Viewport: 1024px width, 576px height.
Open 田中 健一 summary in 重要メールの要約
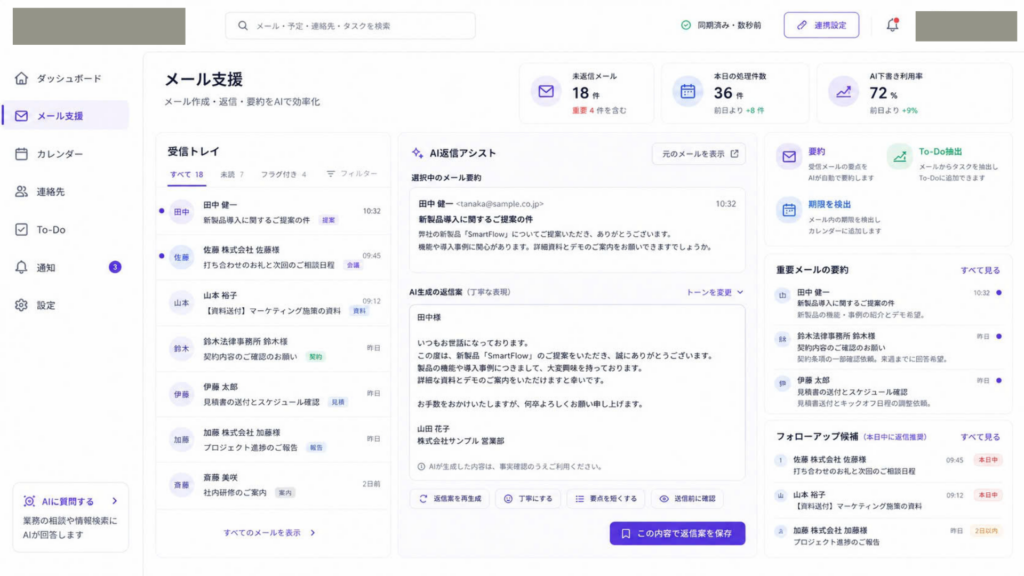pyautogui.click(x=888, y=304)
